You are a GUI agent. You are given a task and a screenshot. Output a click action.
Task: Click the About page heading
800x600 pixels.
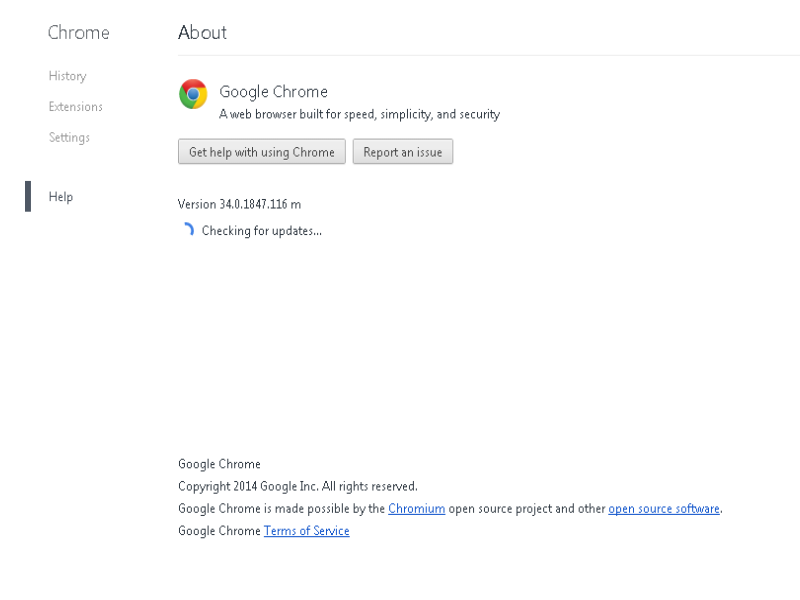tap(202, 33)
